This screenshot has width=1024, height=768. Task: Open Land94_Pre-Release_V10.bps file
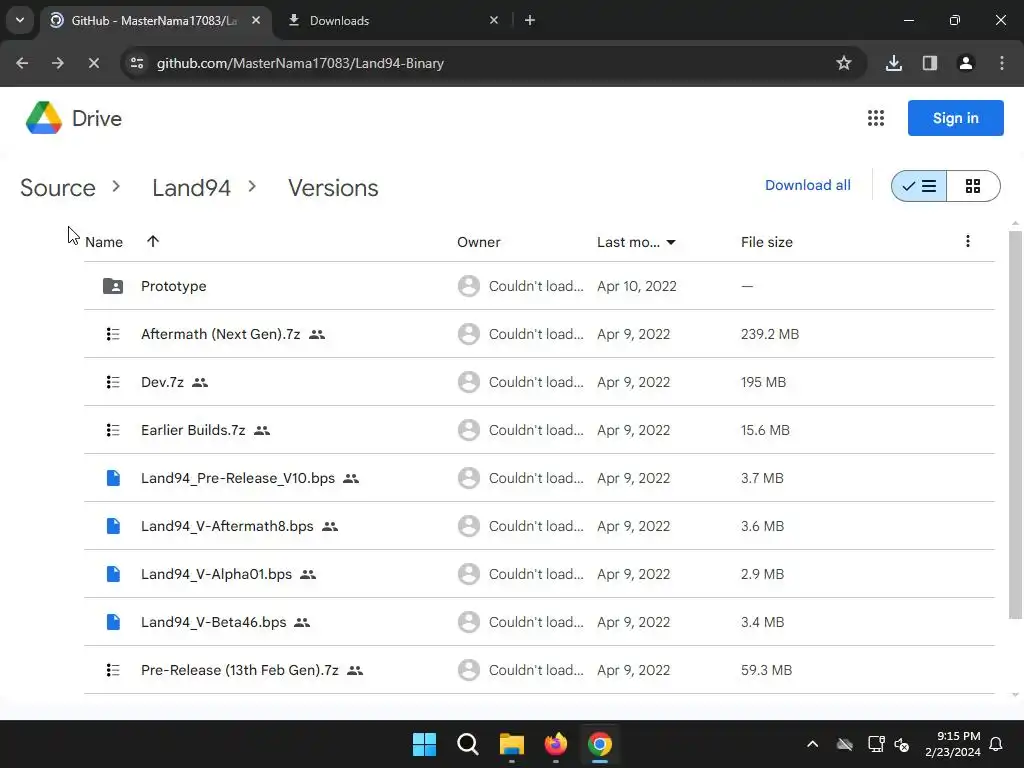coord(238,478)
